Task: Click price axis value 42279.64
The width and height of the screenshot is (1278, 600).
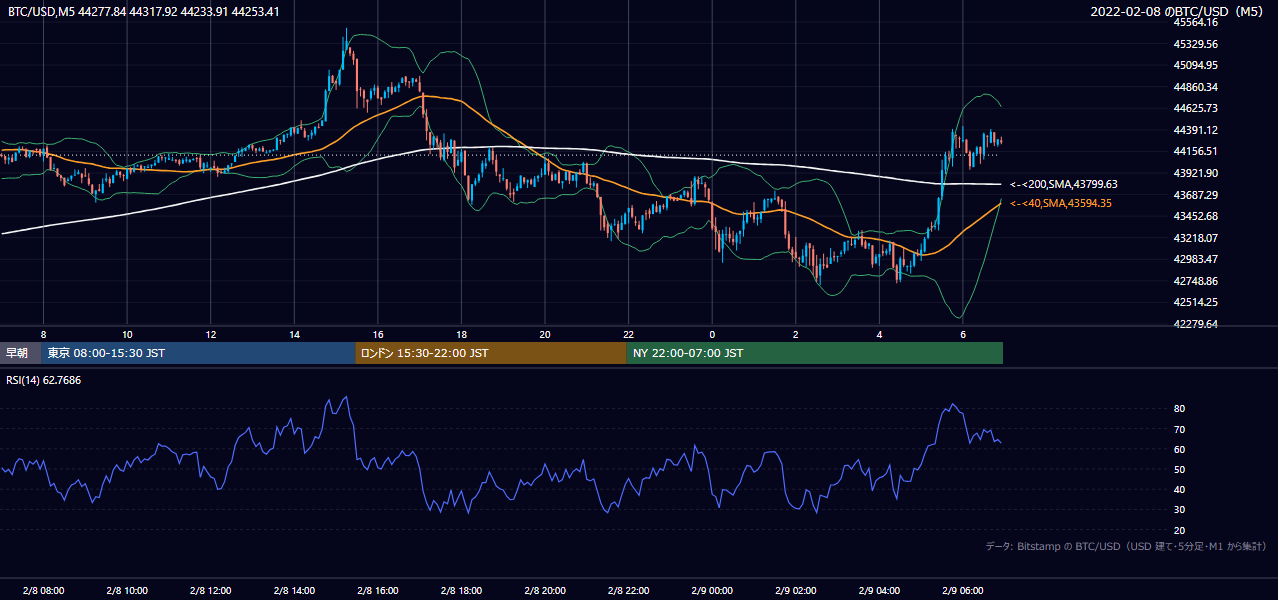Action: [x=1195, y=324]
